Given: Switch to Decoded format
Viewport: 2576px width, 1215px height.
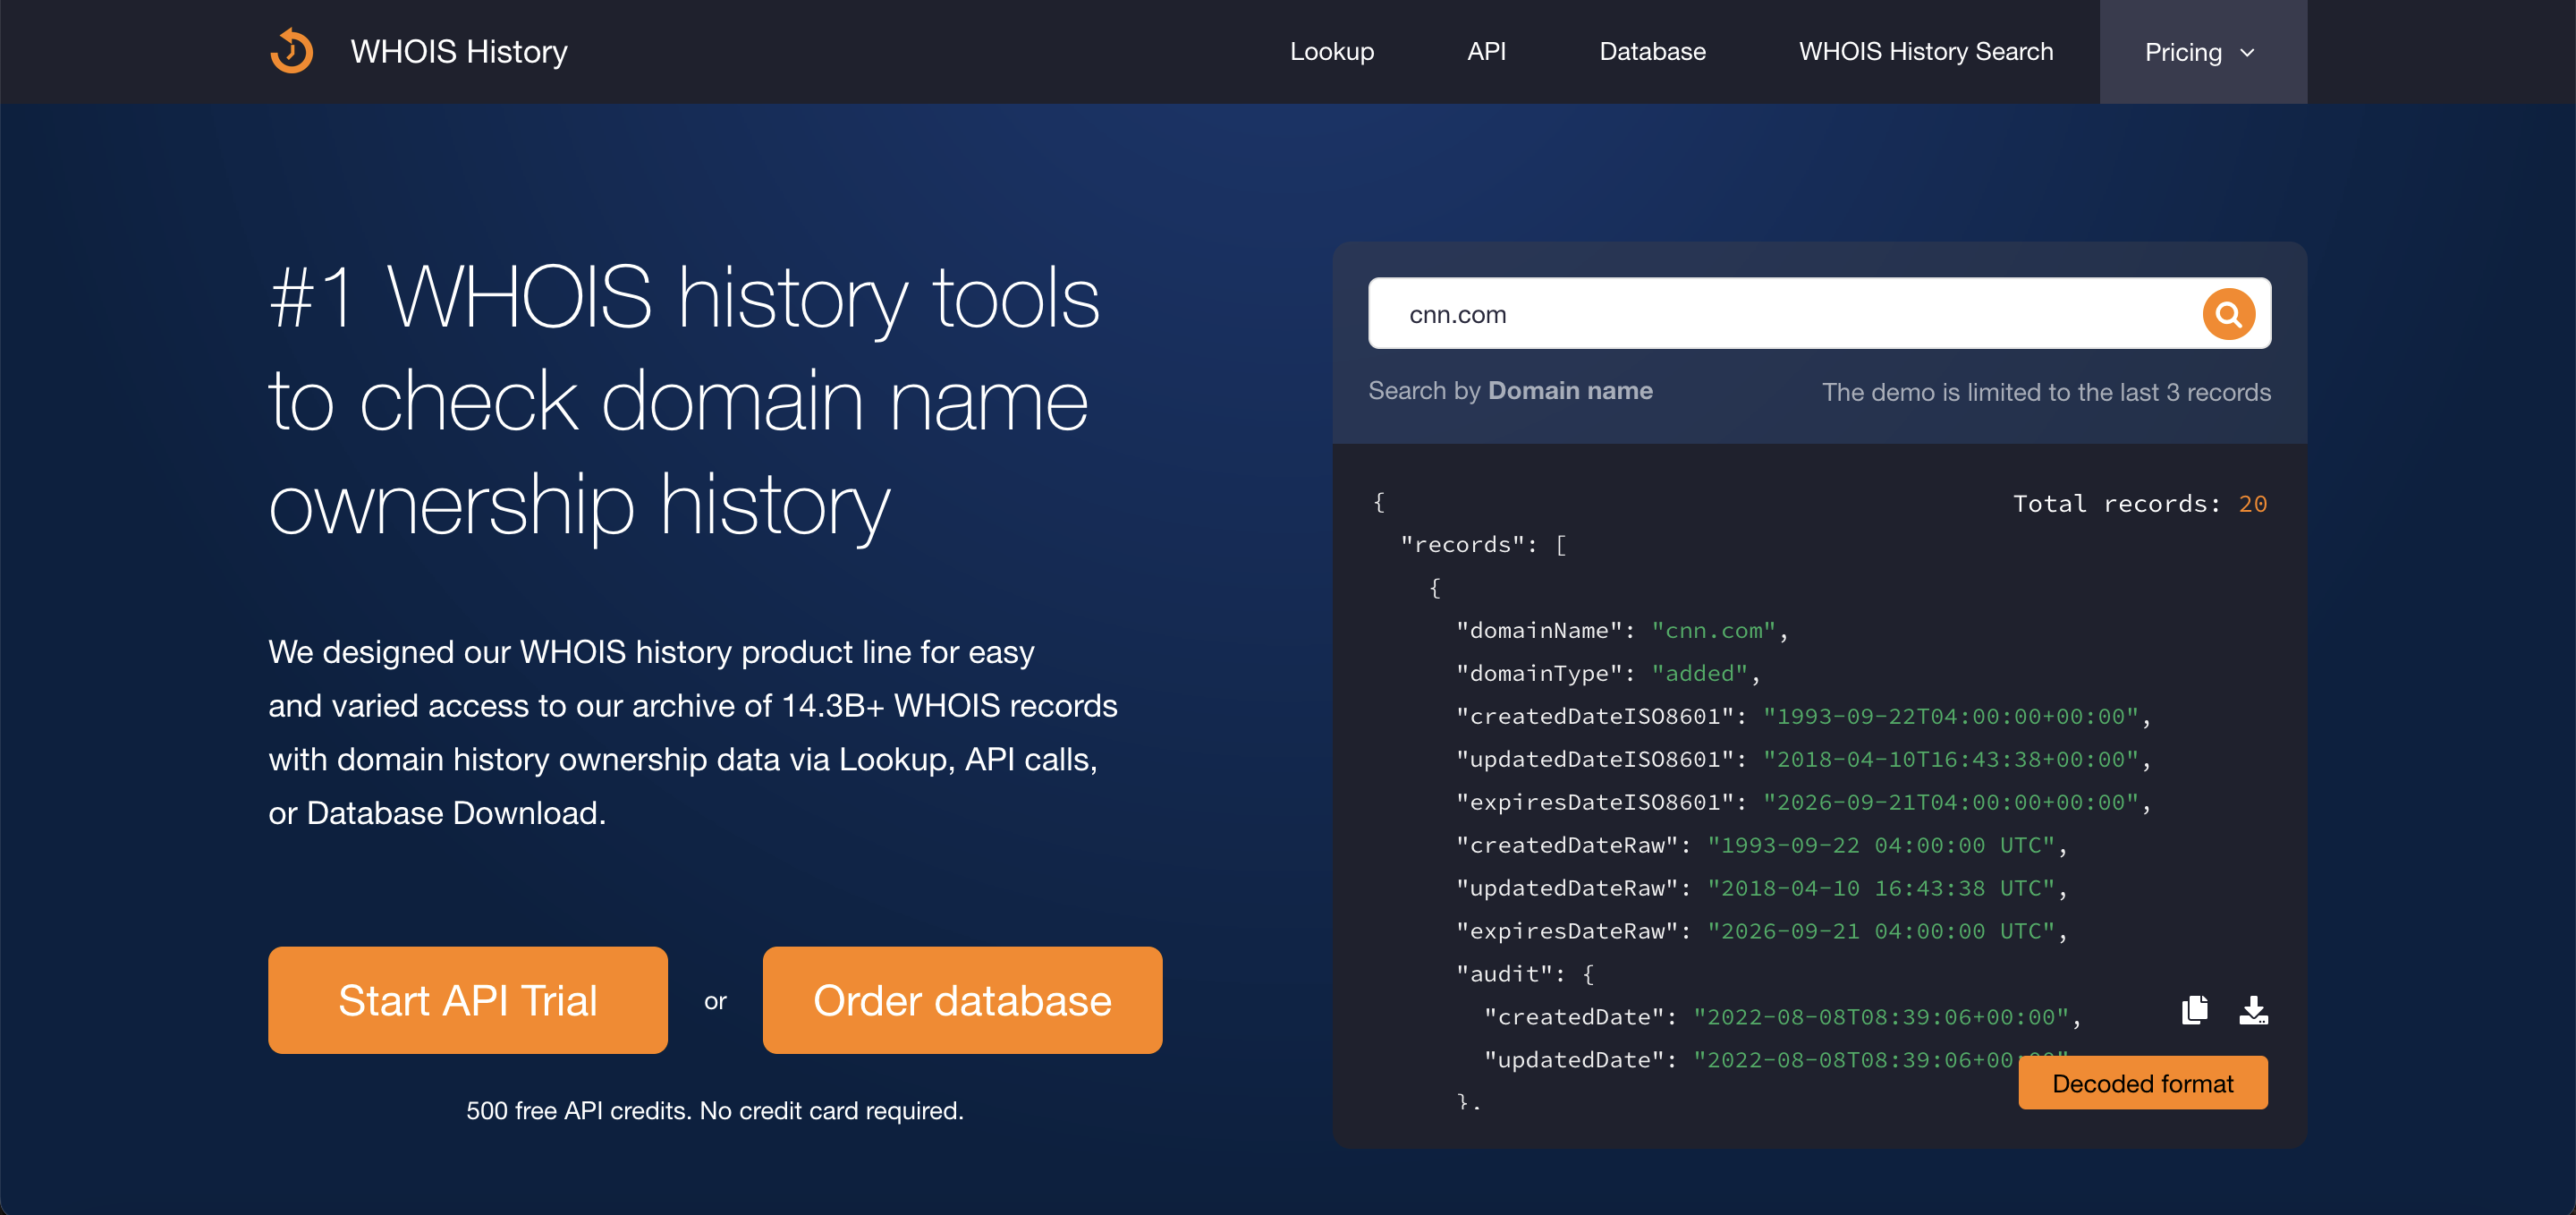Looking at the screenshot, I should click(2142, 1083).
